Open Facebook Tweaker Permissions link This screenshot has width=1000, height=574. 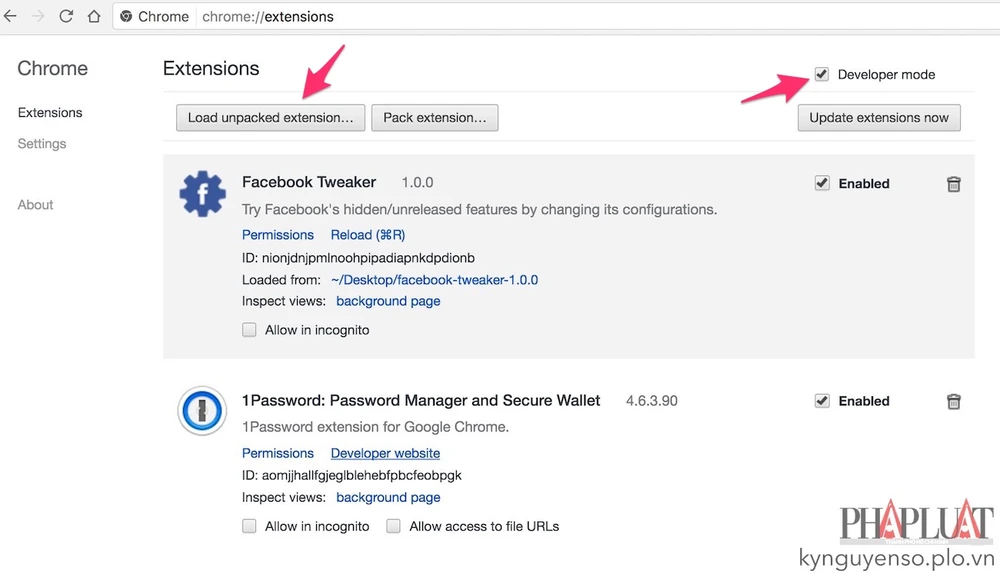coord(278,235)
